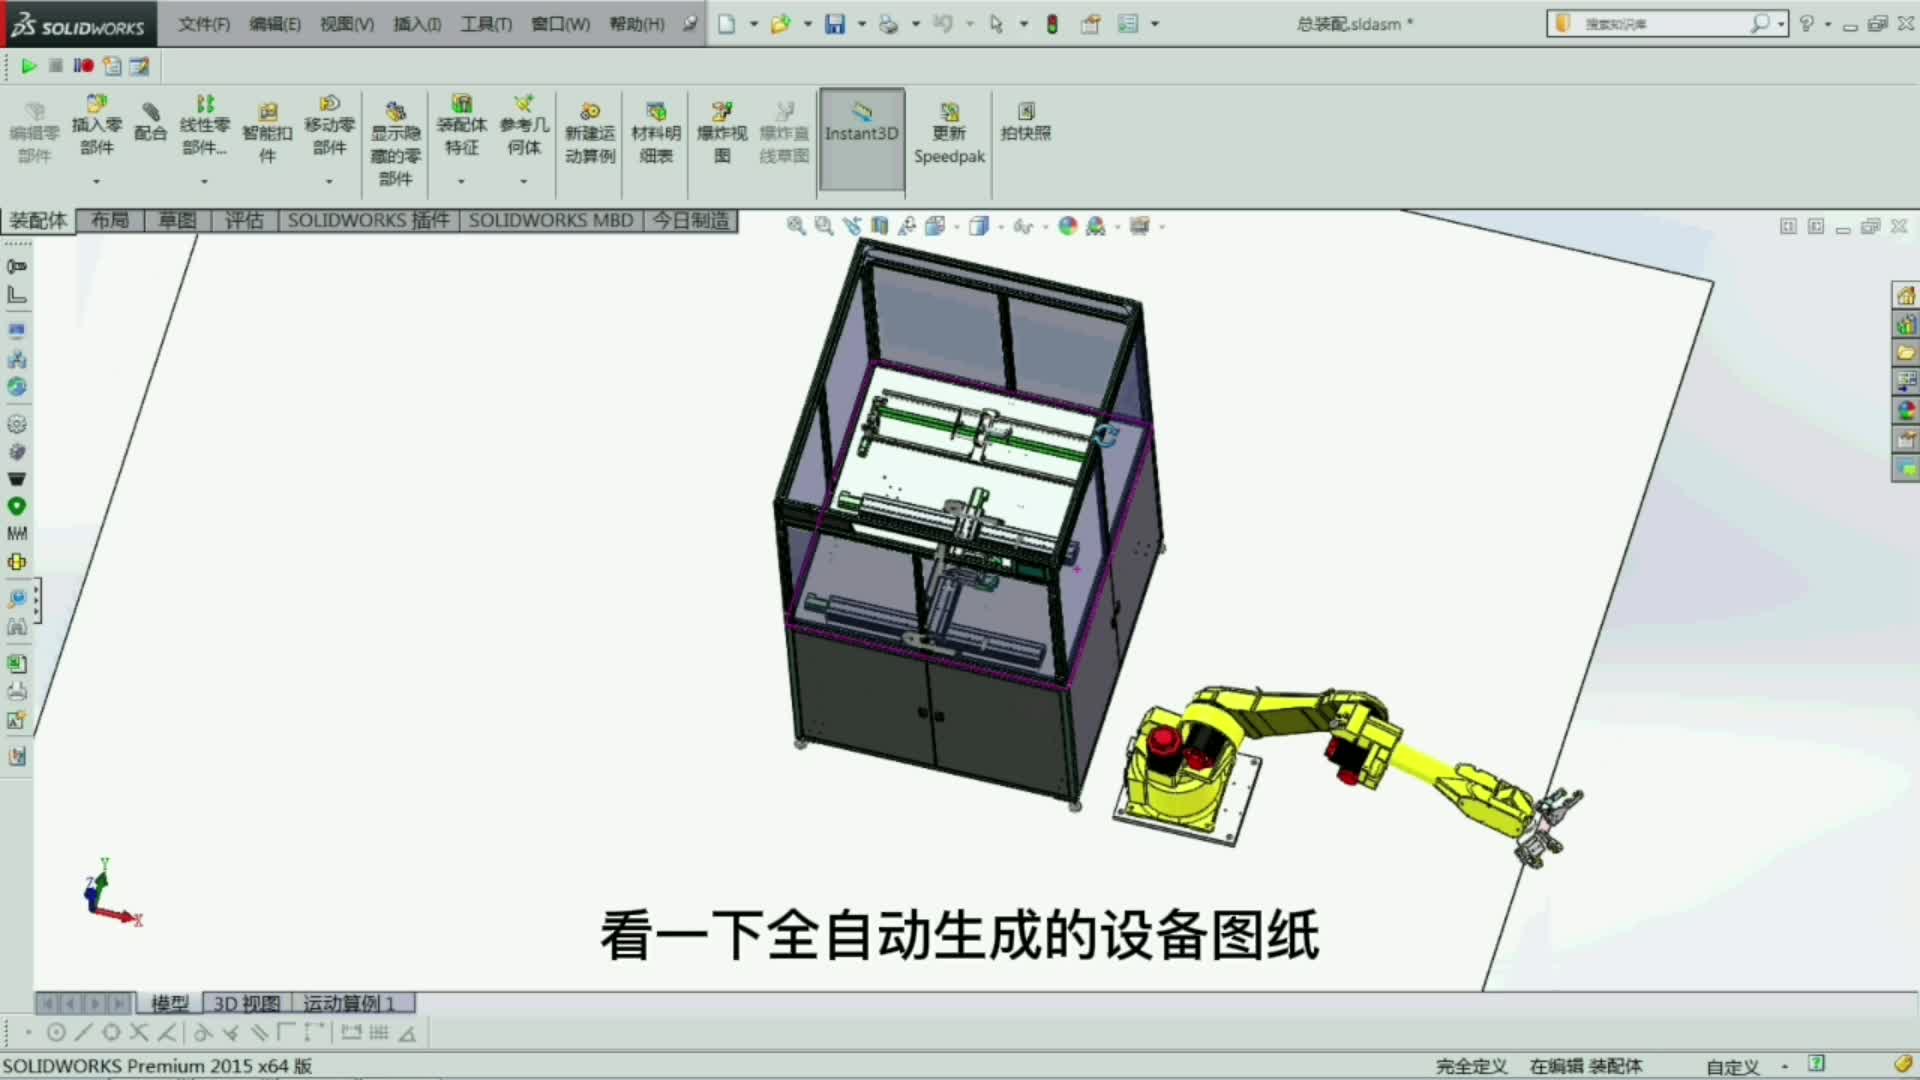
Task: Click the Take Snapshot (拍快照) button
Action: pyautogui.click(x=1026, y=121)
